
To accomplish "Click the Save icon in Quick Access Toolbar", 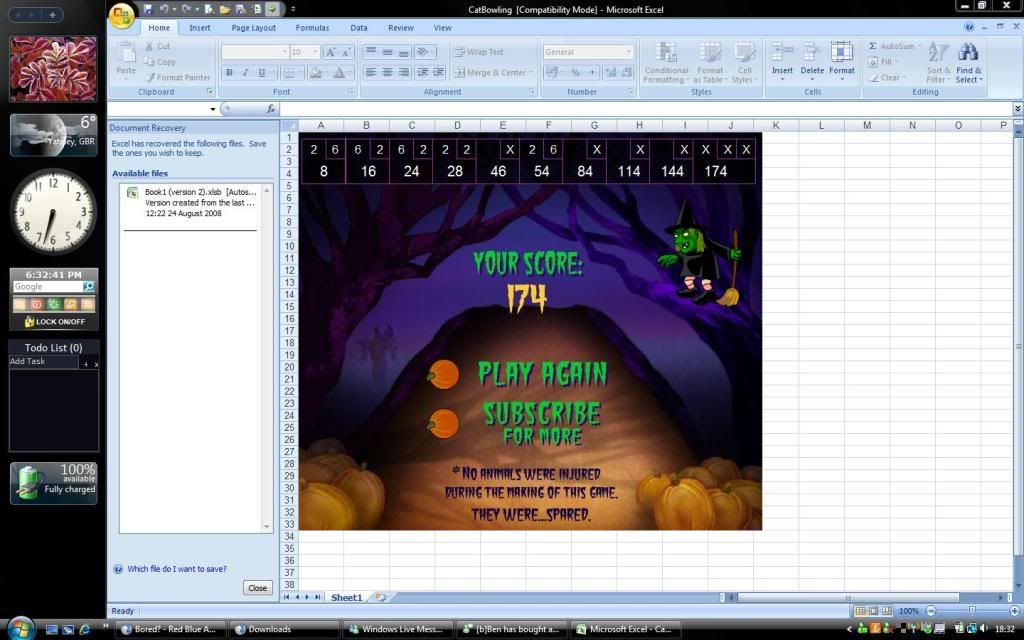I will point(148,9).
